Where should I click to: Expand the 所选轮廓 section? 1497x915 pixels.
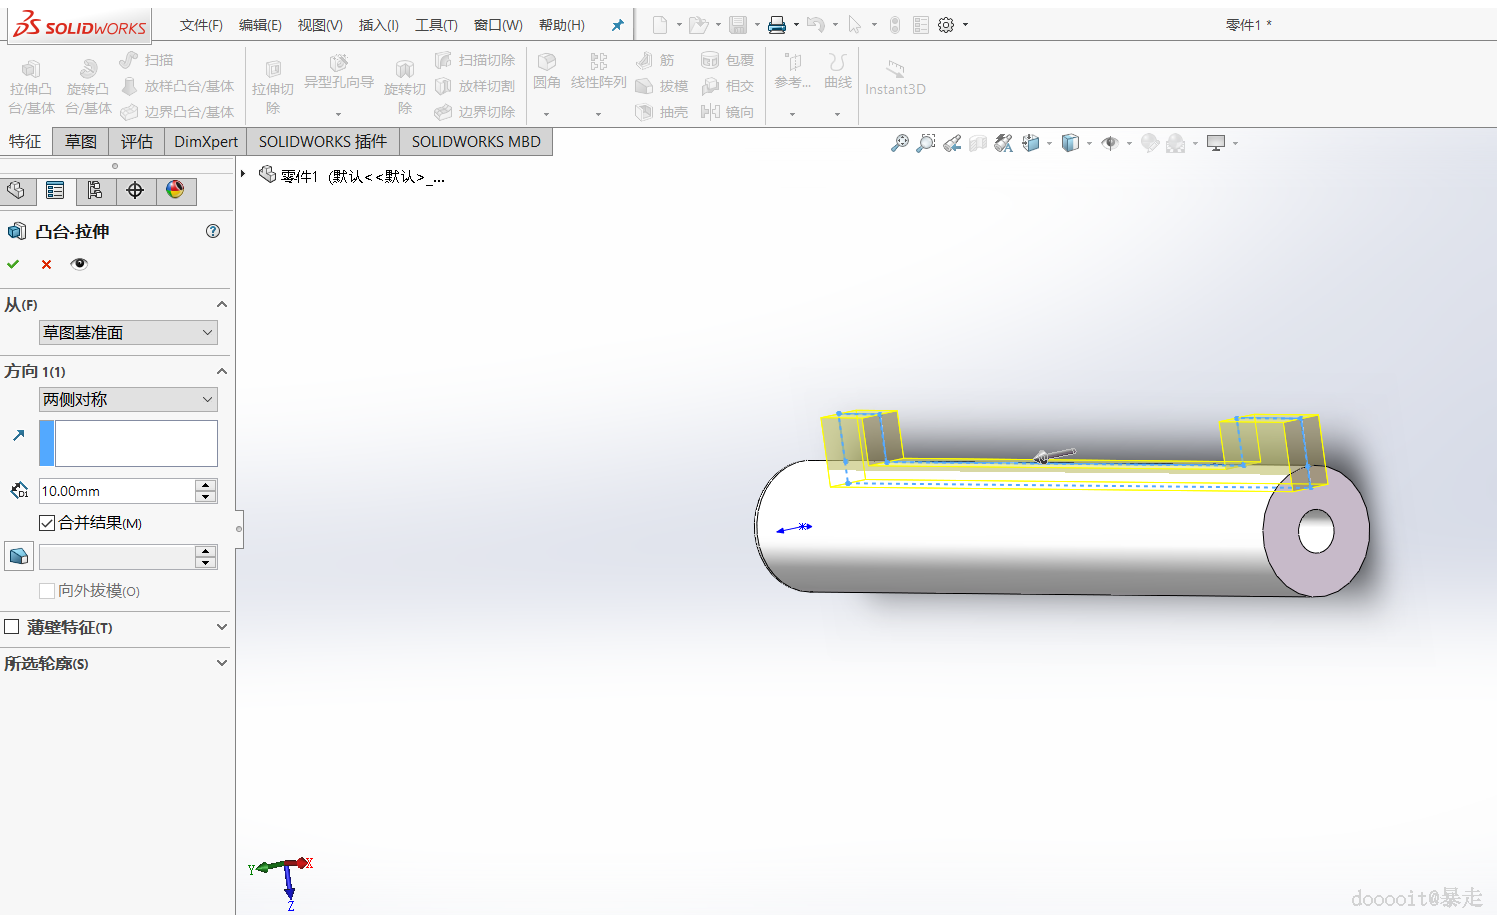click(x=221, y=663)
